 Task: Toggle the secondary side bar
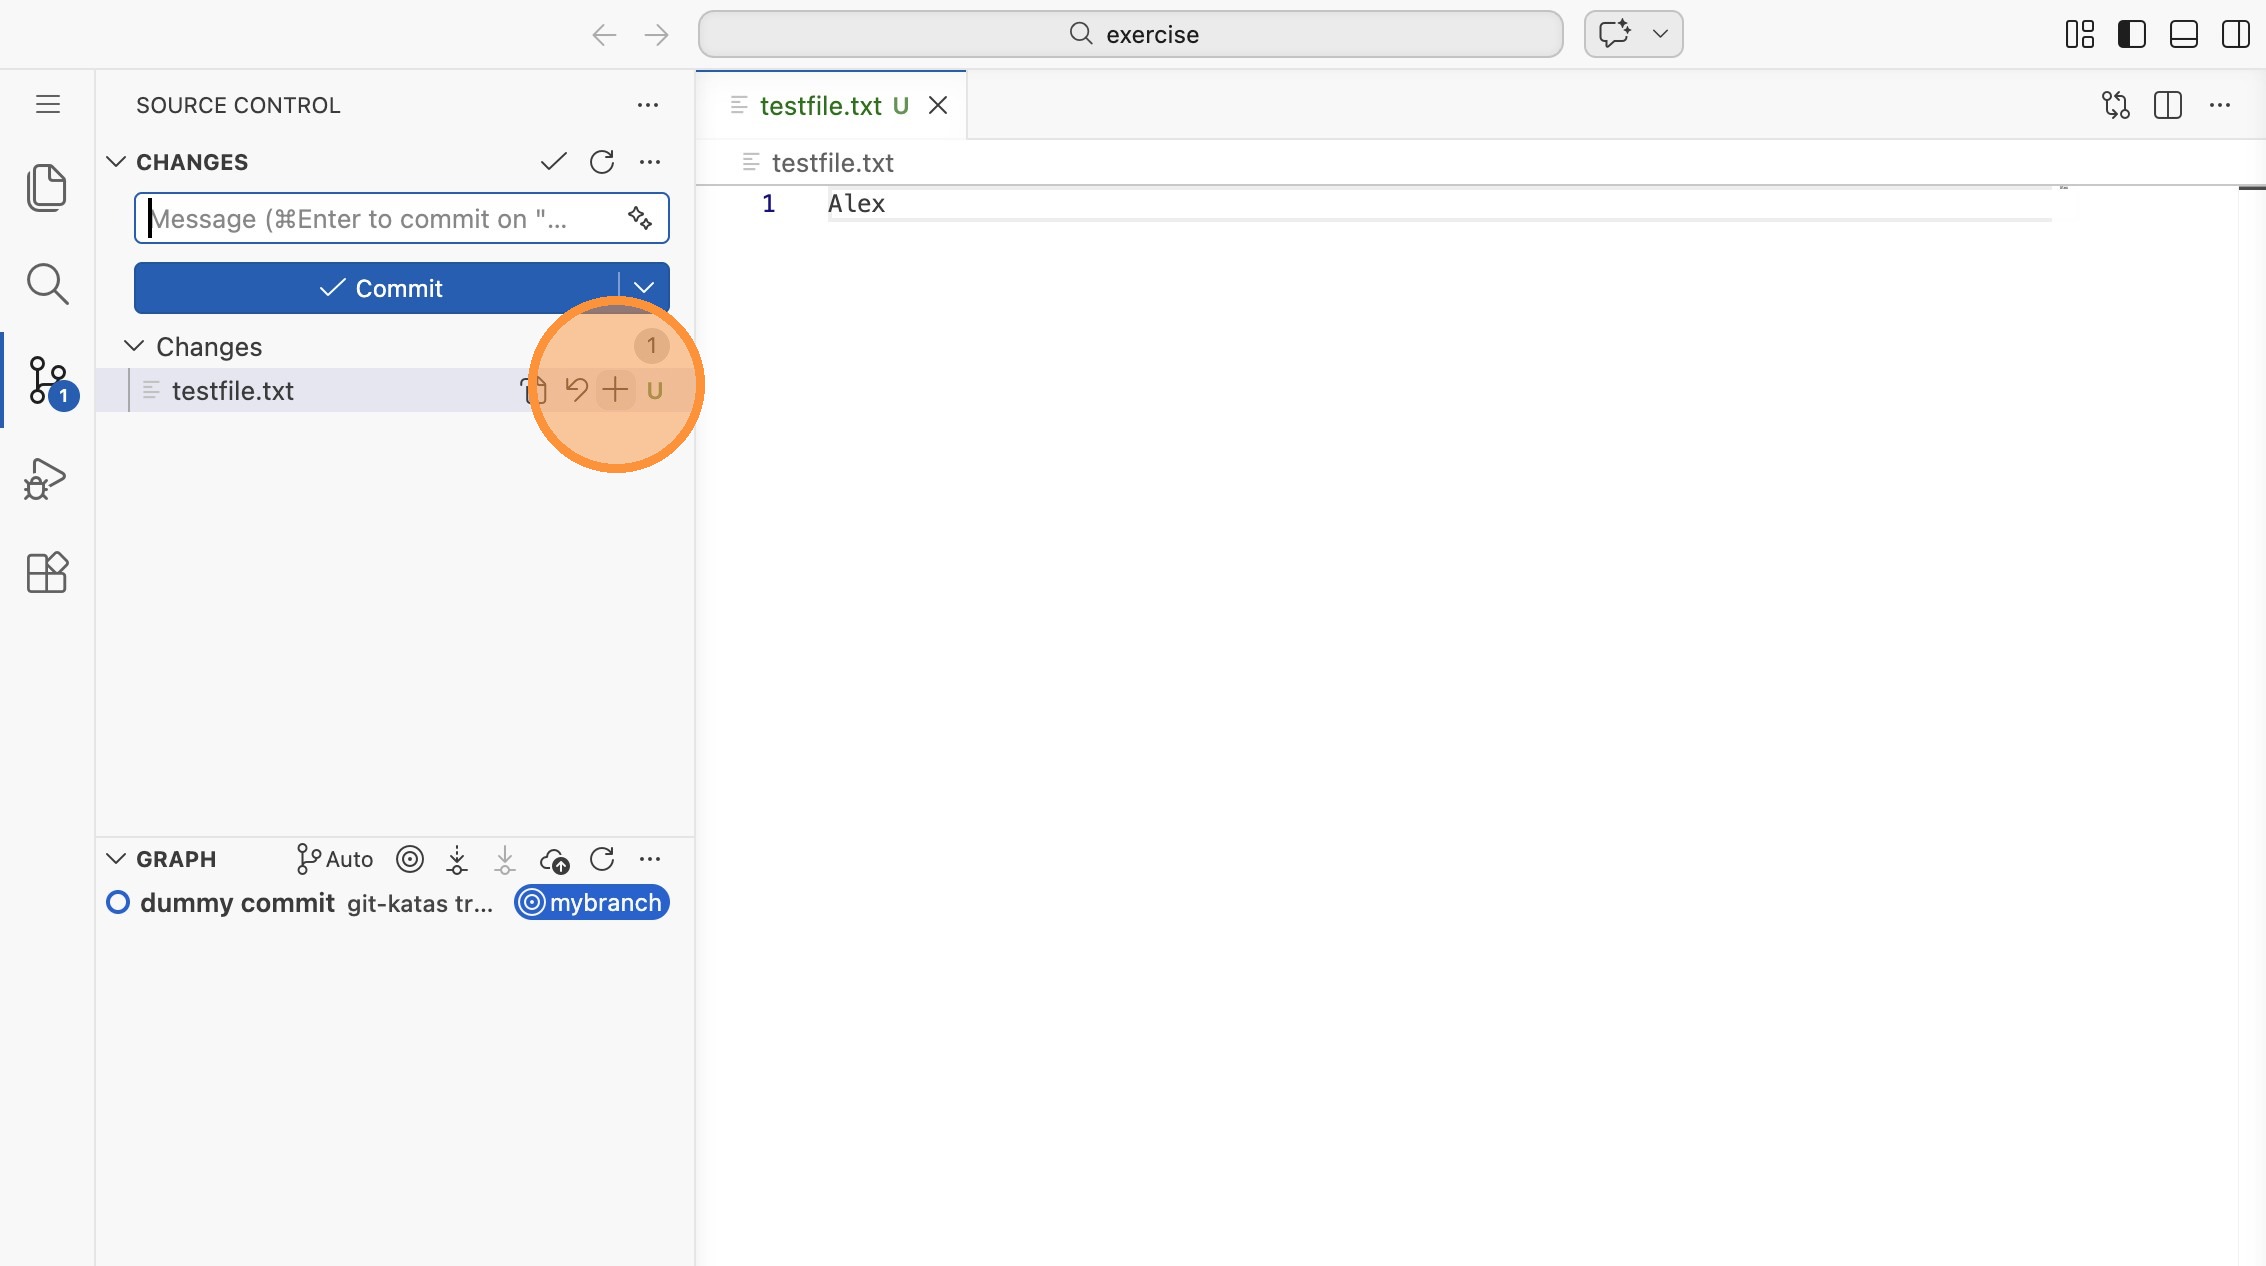point(2235,34)
